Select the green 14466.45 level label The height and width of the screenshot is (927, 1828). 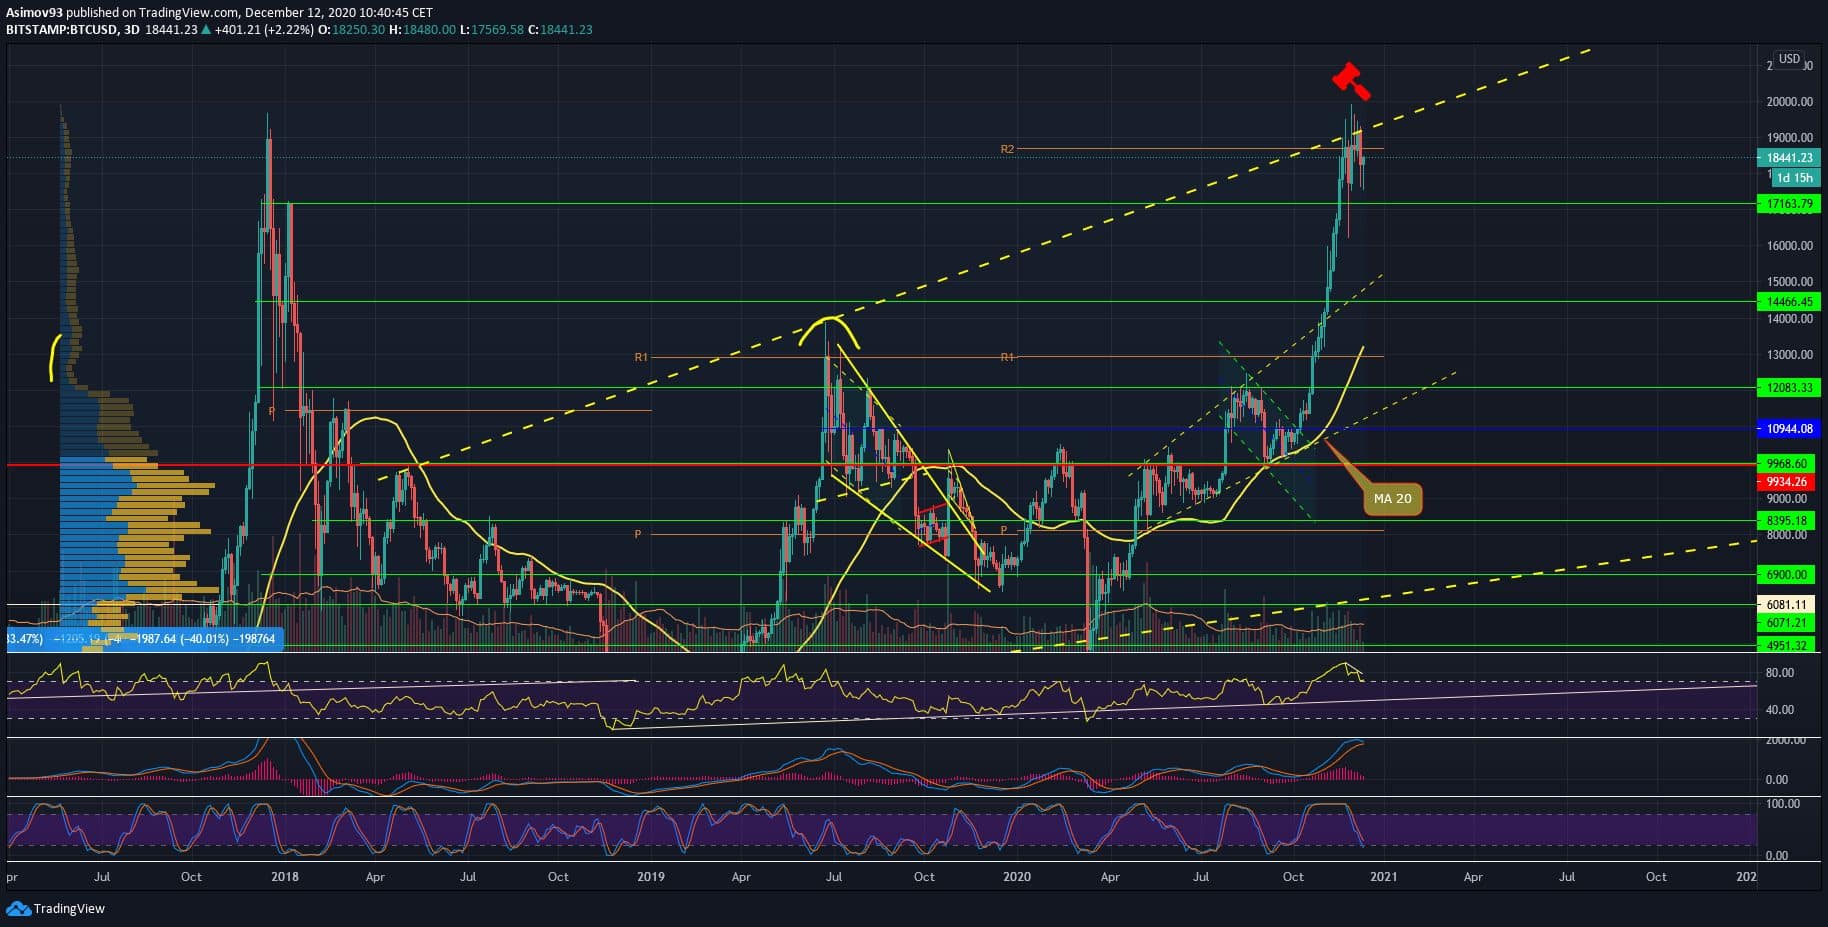tap(1789, 301)
